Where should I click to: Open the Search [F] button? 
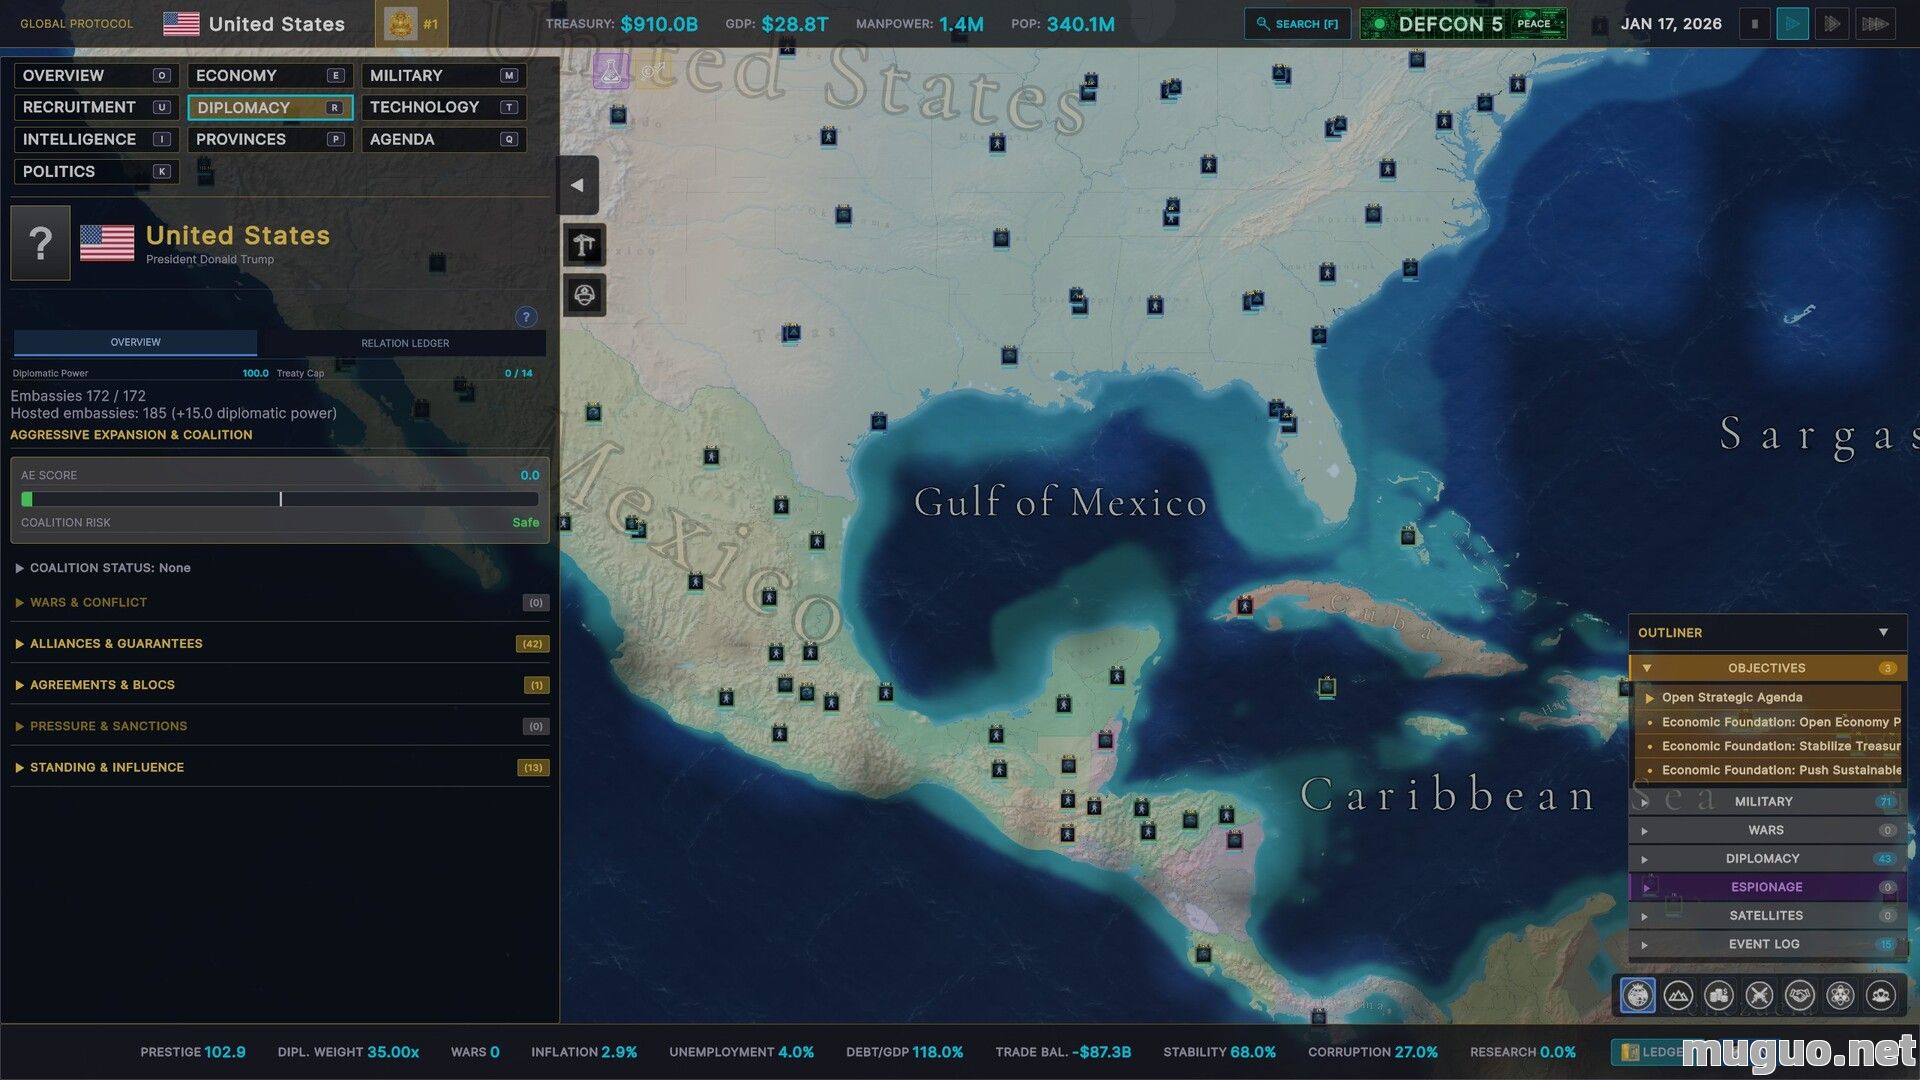pos(1297,24)
